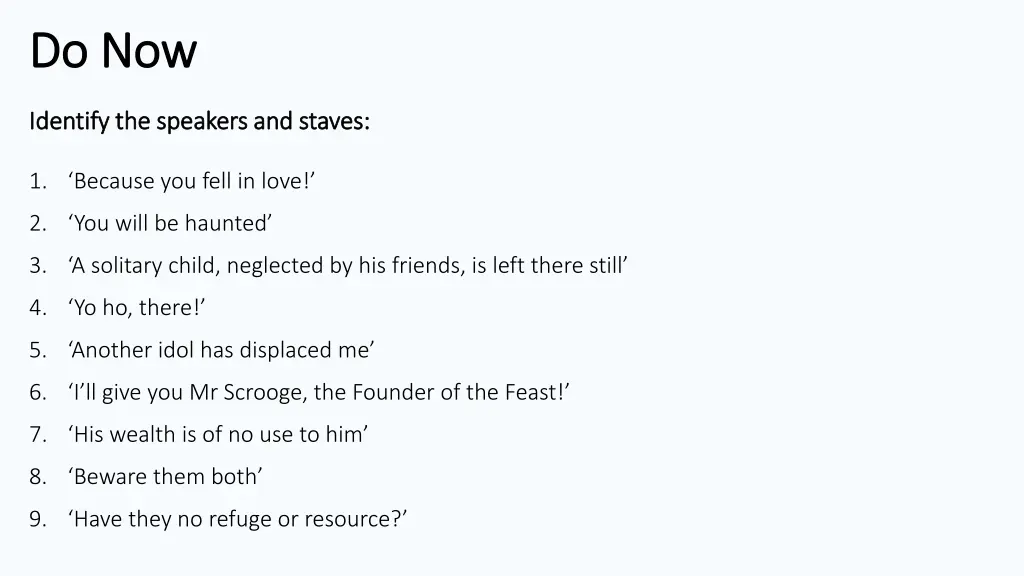The image size is (1024, 576).
Task: Click list number 4 beside 'Yo ho, there!'
Action: [38, 308]
